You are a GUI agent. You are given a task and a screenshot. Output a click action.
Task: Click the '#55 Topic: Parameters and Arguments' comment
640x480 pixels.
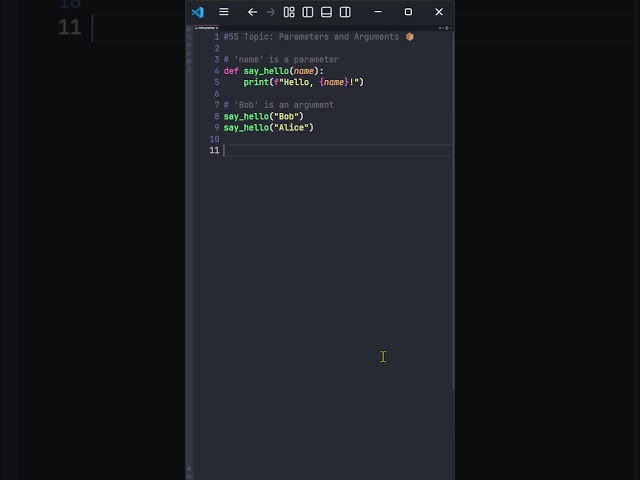coord(311,37)
